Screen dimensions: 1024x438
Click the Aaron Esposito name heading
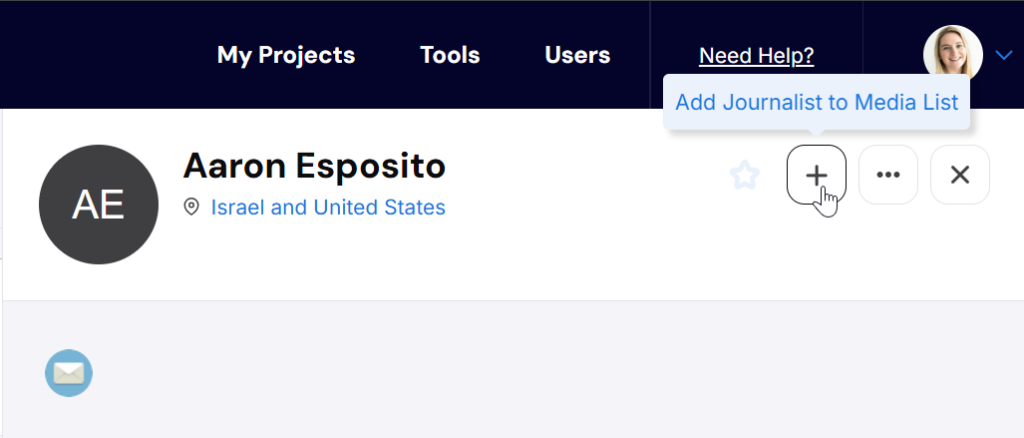click(x=314, y=166)
